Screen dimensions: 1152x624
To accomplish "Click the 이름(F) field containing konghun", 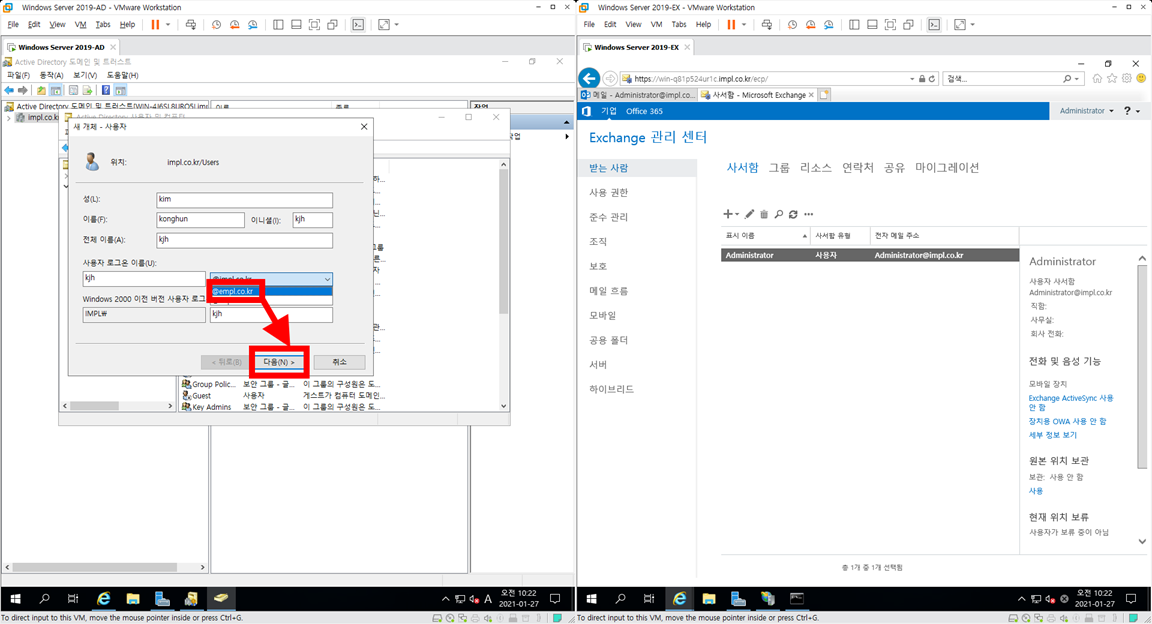I will point(200,220).
